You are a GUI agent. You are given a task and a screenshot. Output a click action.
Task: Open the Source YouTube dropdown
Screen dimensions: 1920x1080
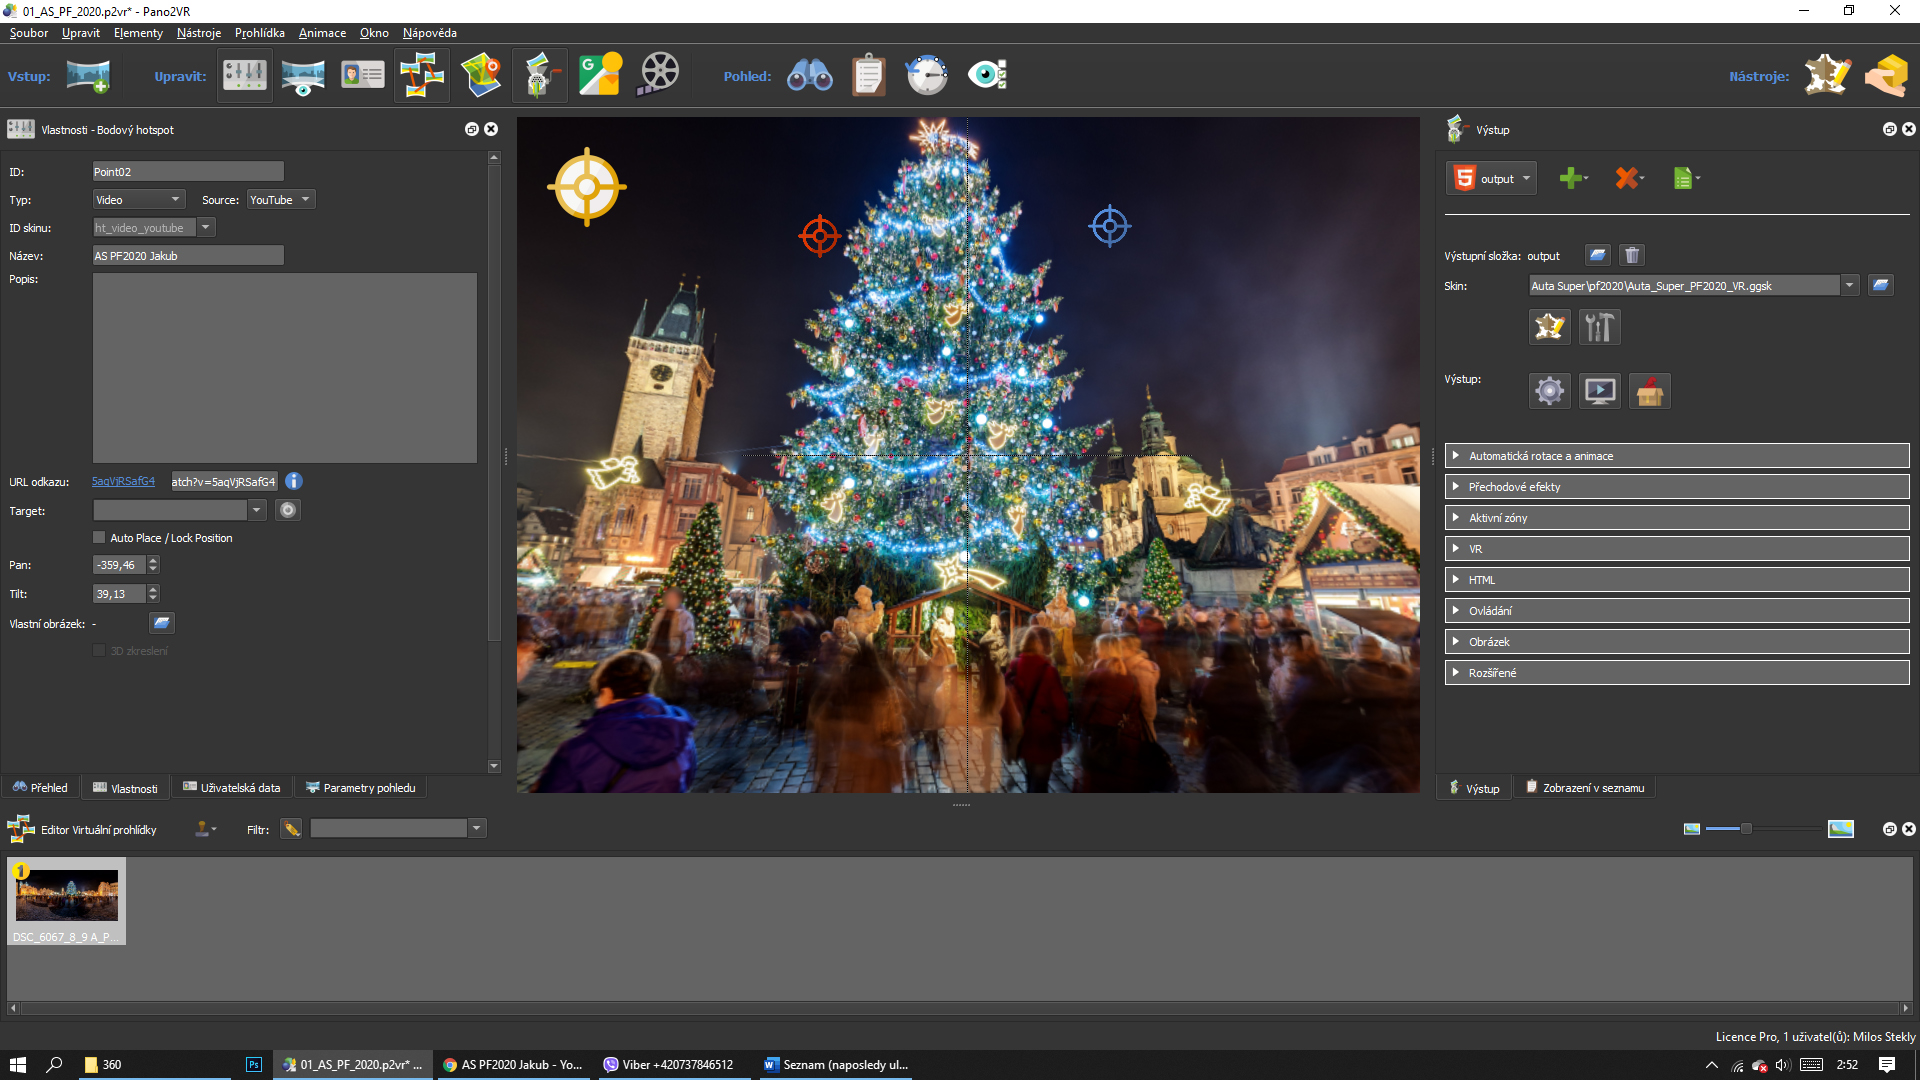pyautogui.click(x=280, y=200)
